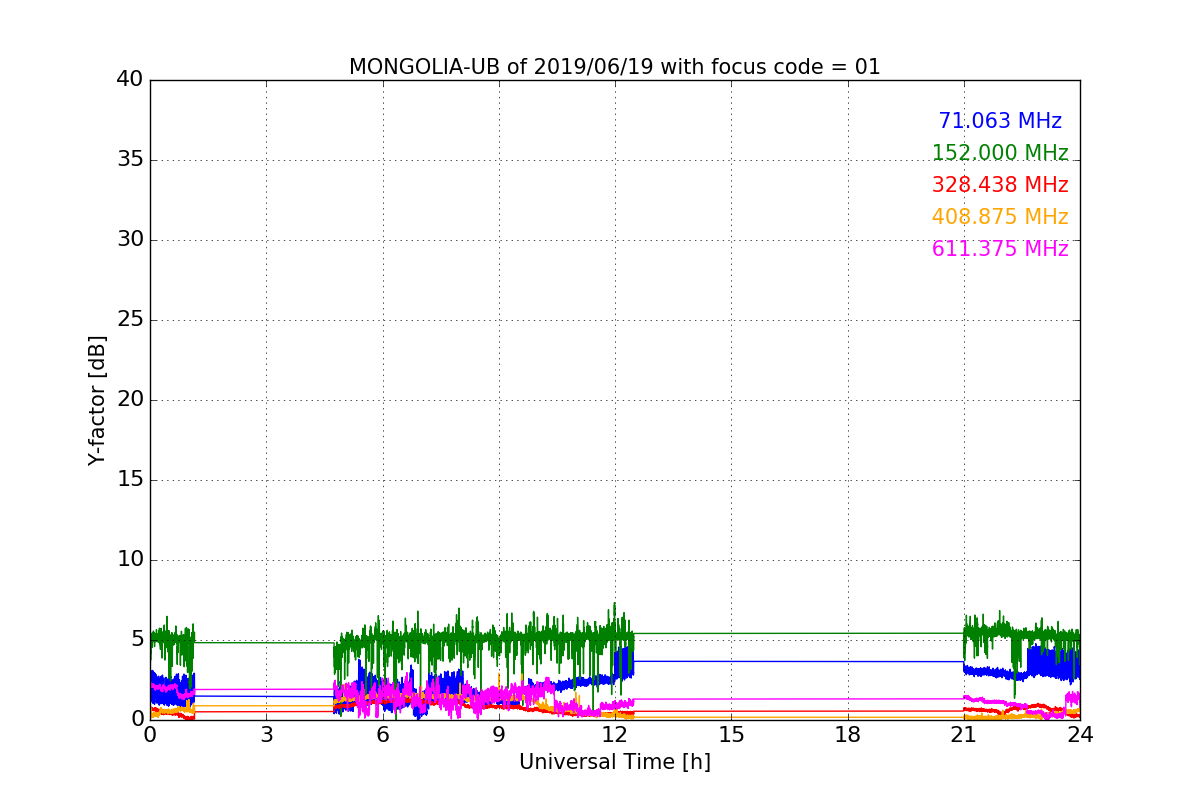Select the 152.000 MHz legend label
The image size is (1200, 800).
point(1000,153)
